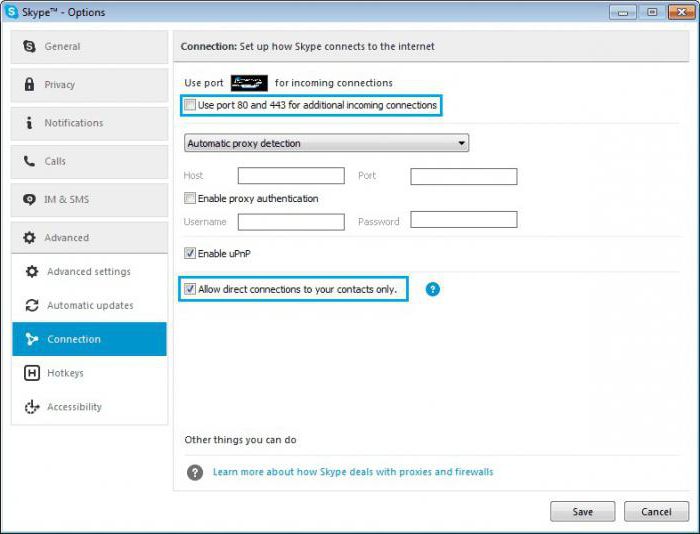
Task: Go to Calls settings
Action: coord(89,162)
